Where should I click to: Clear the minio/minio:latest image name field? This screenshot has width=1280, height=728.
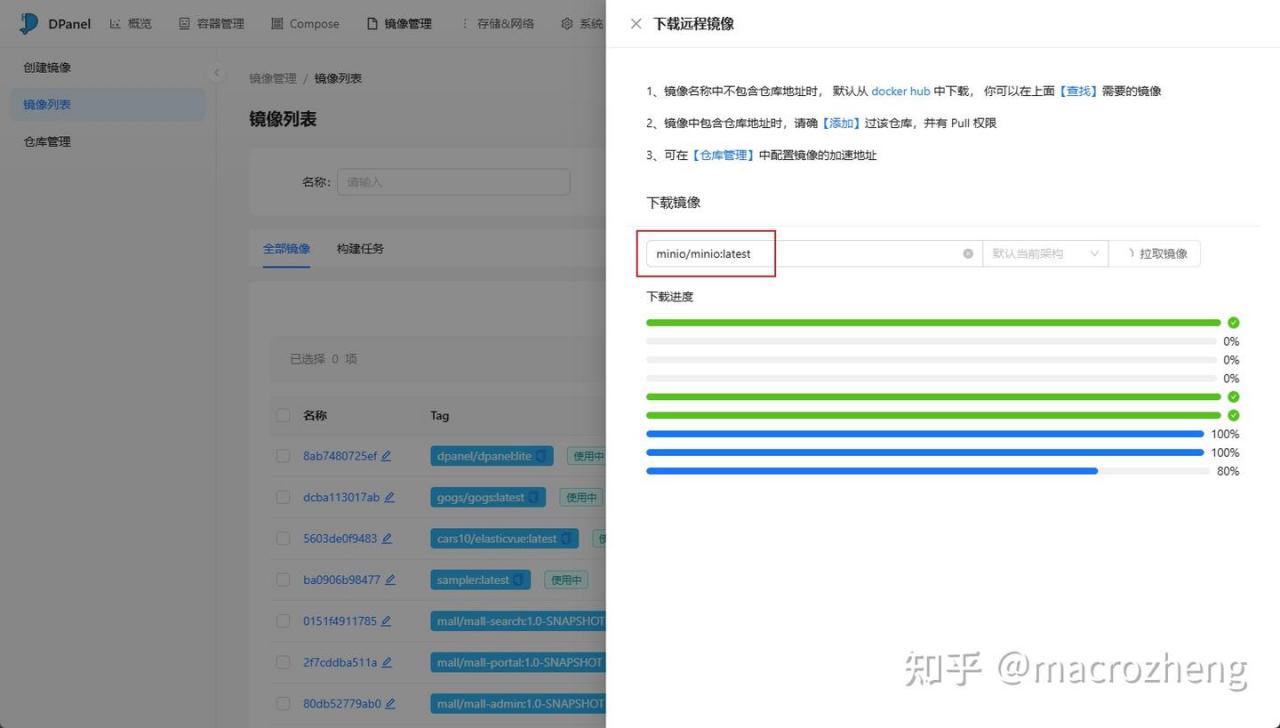[x=968, y=254]
